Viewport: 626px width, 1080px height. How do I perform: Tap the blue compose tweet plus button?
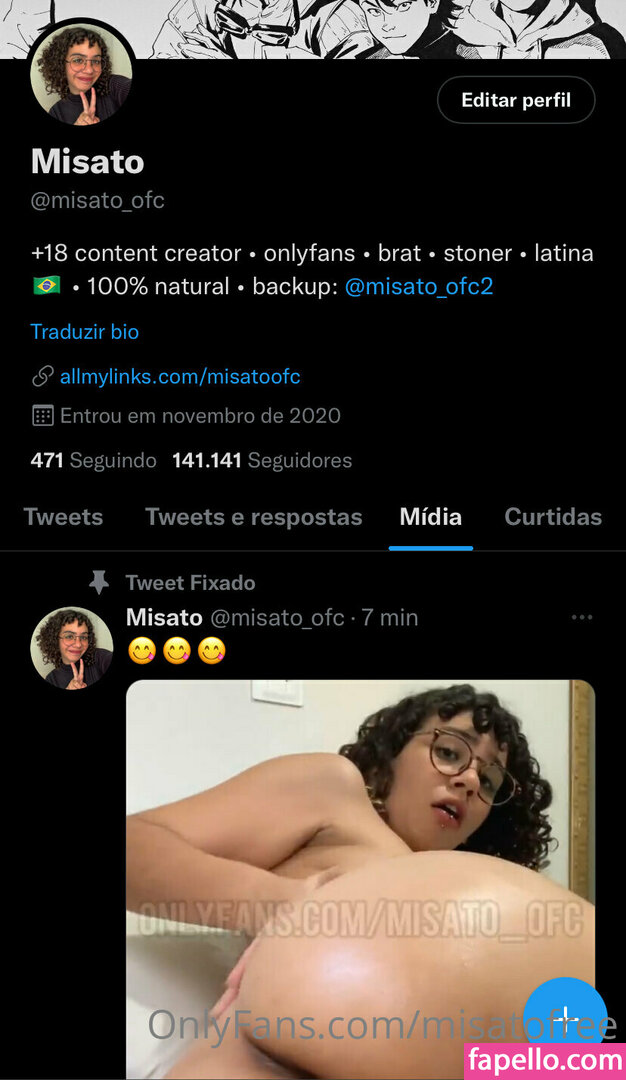coord(565,1018)
